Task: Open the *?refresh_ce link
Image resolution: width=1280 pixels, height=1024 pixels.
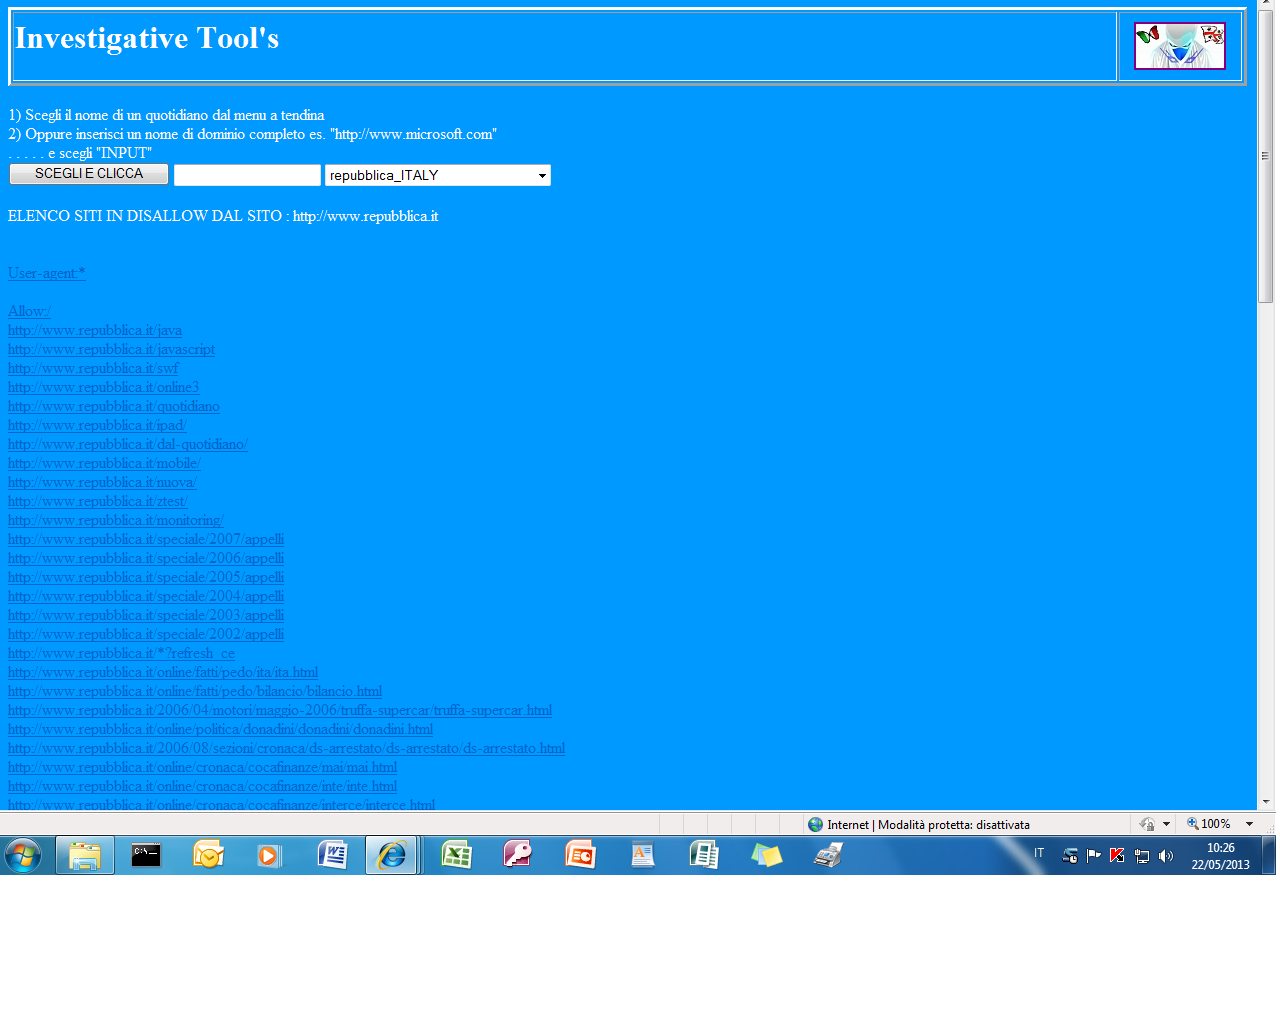Action: (x=122, y=653)
